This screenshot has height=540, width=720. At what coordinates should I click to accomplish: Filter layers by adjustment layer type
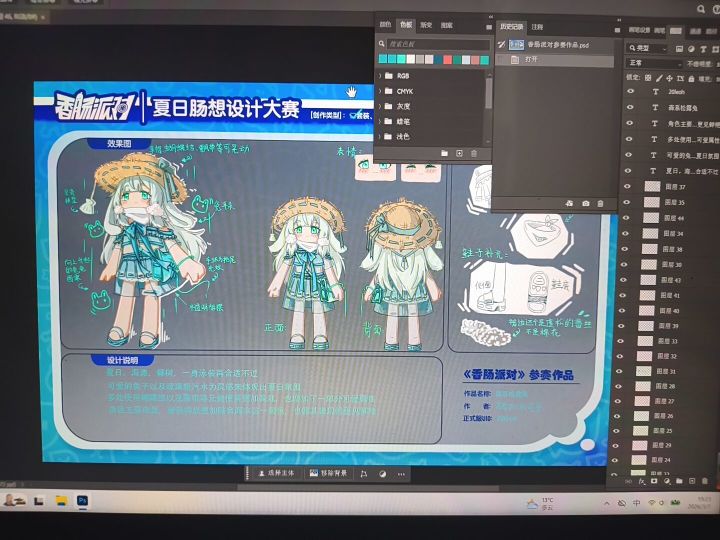coord(691,49)
